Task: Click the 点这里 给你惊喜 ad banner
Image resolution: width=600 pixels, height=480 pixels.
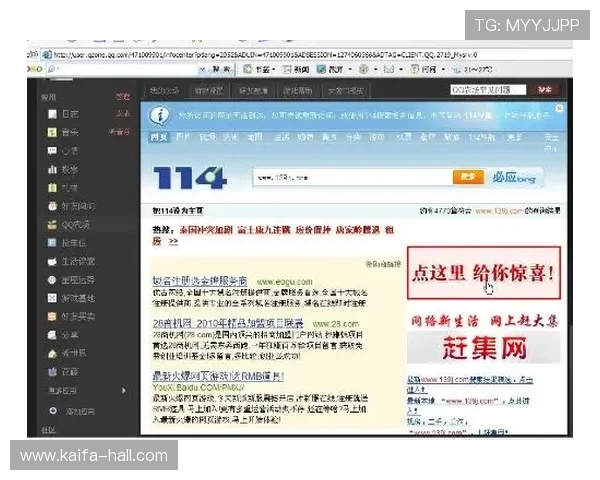Action: 484,273
